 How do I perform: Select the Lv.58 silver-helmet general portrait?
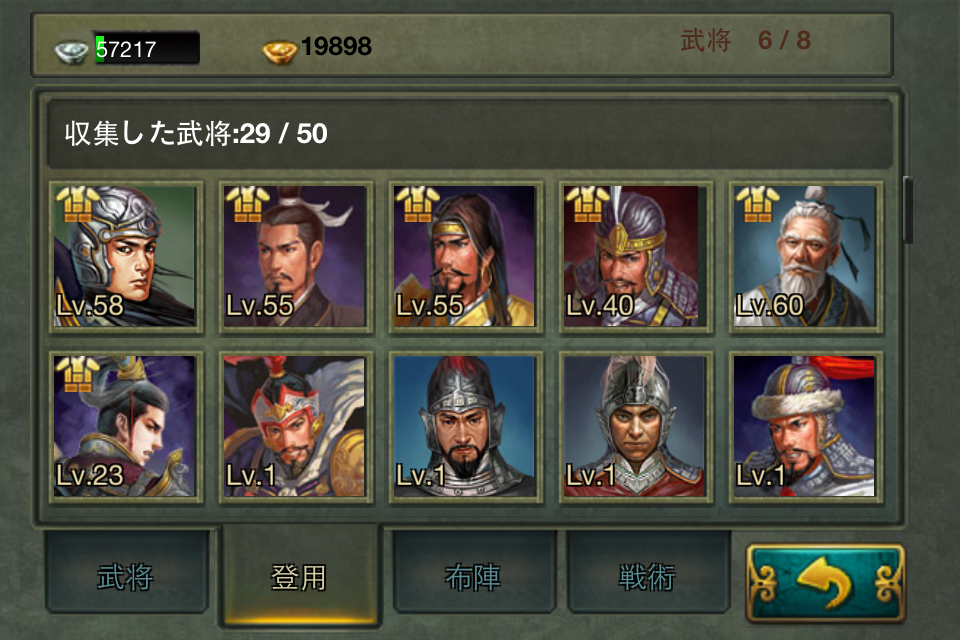pyautogui.click(x=126, y=257)
